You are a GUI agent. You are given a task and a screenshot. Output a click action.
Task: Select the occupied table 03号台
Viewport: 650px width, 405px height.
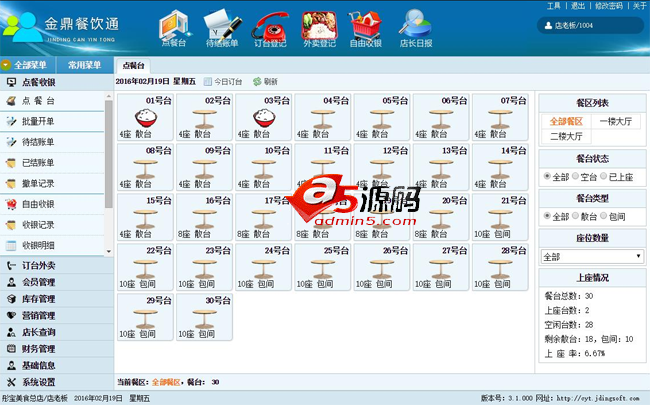[263, 117]
